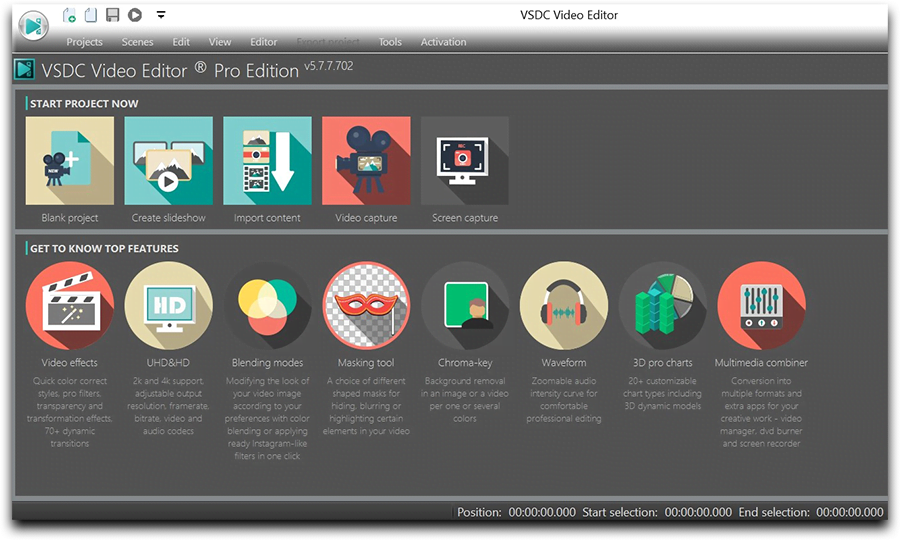Click the Video capture camera icon

point(366,161)
